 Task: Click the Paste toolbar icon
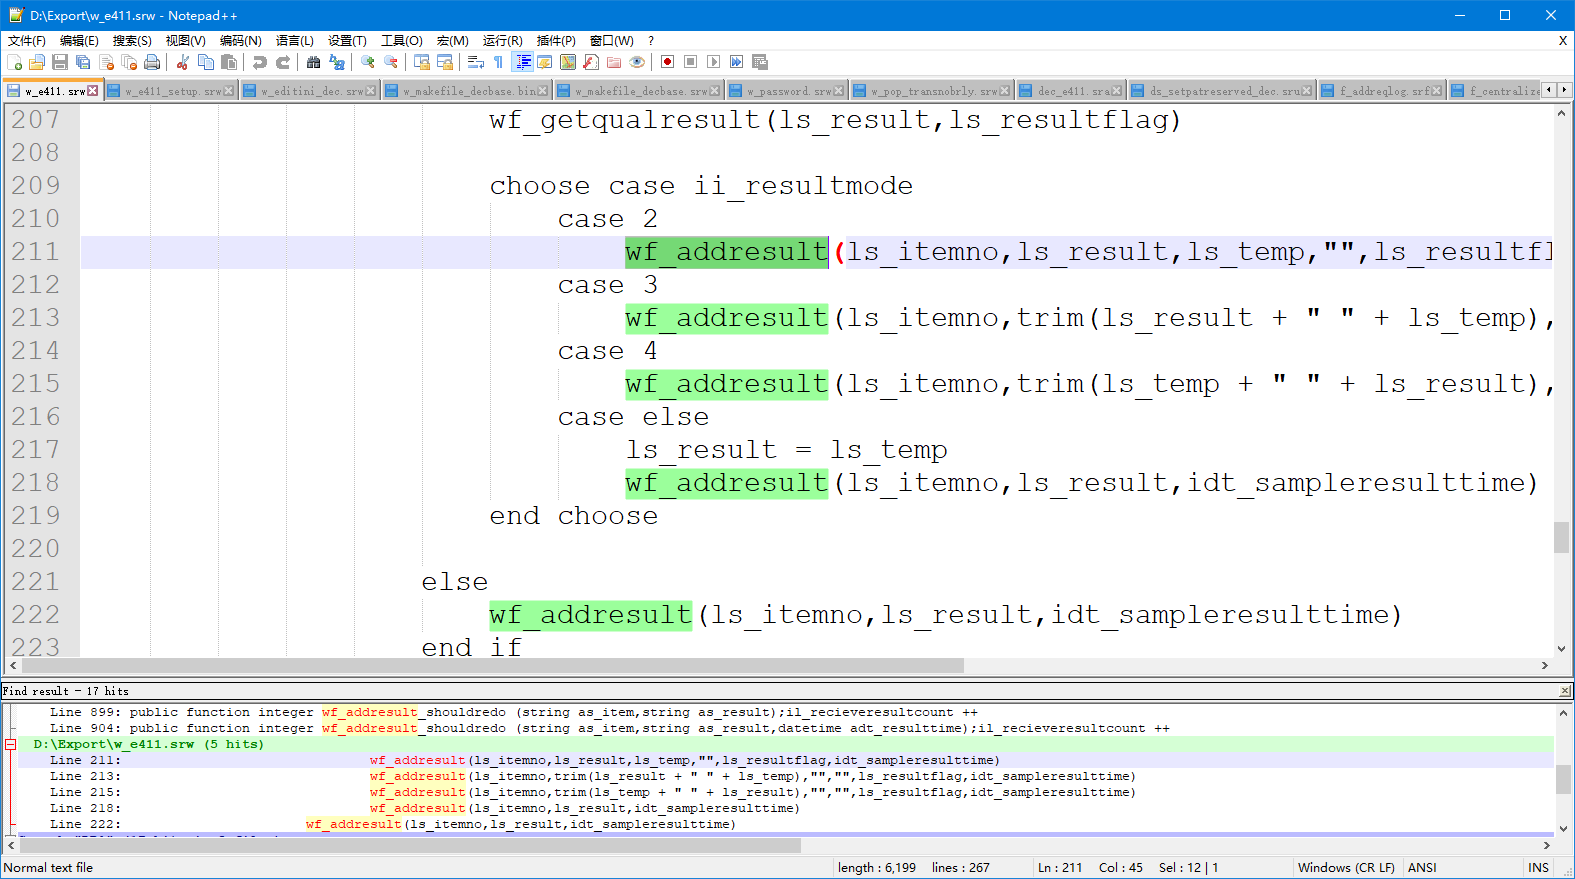229,62
